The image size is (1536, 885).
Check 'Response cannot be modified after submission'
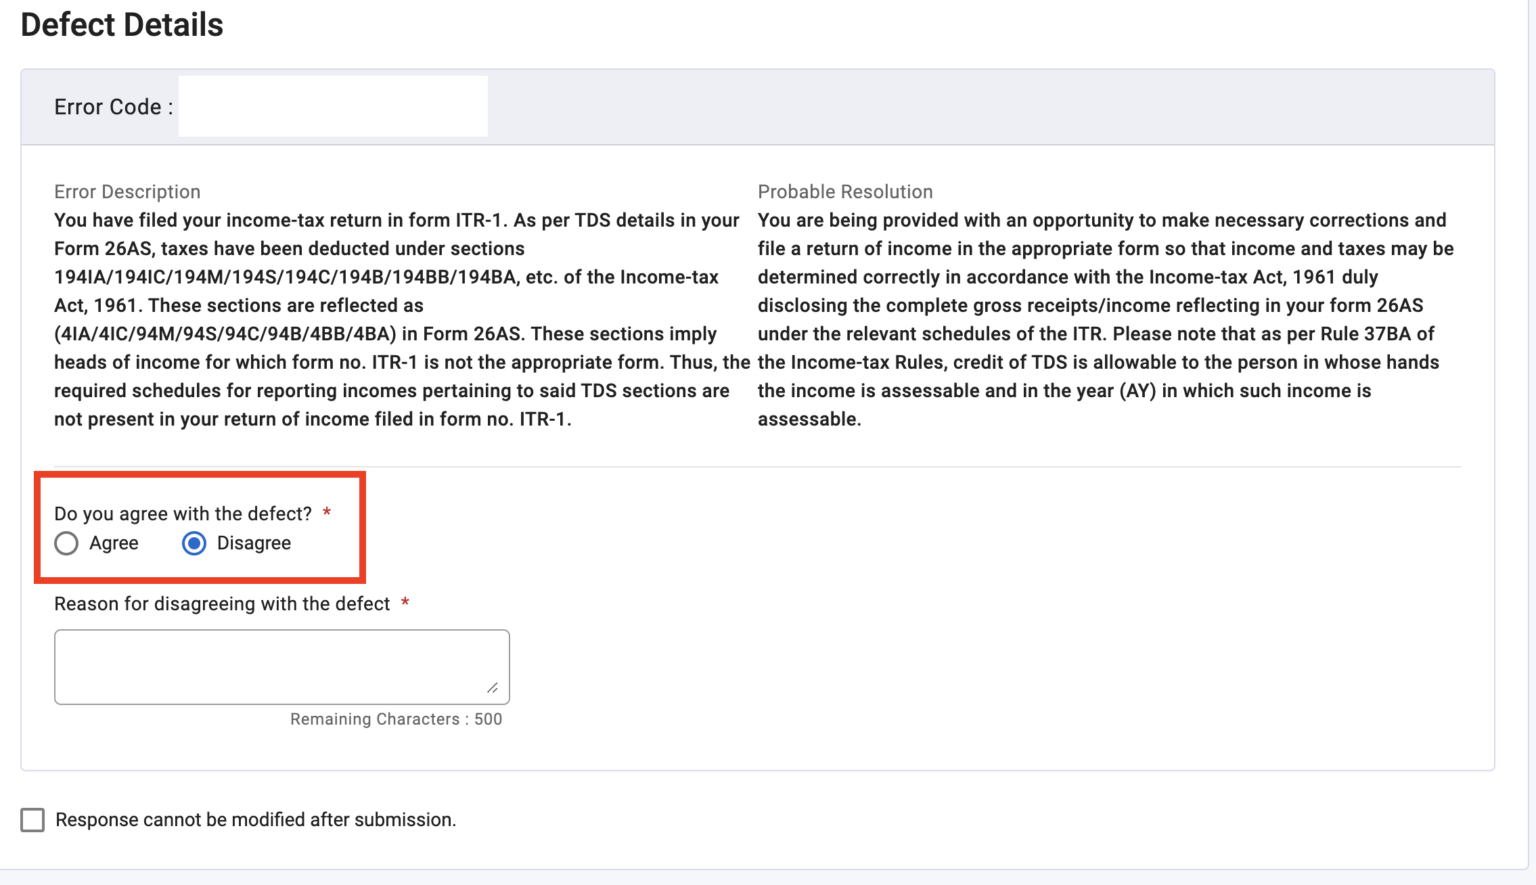(x=32, y=819)
